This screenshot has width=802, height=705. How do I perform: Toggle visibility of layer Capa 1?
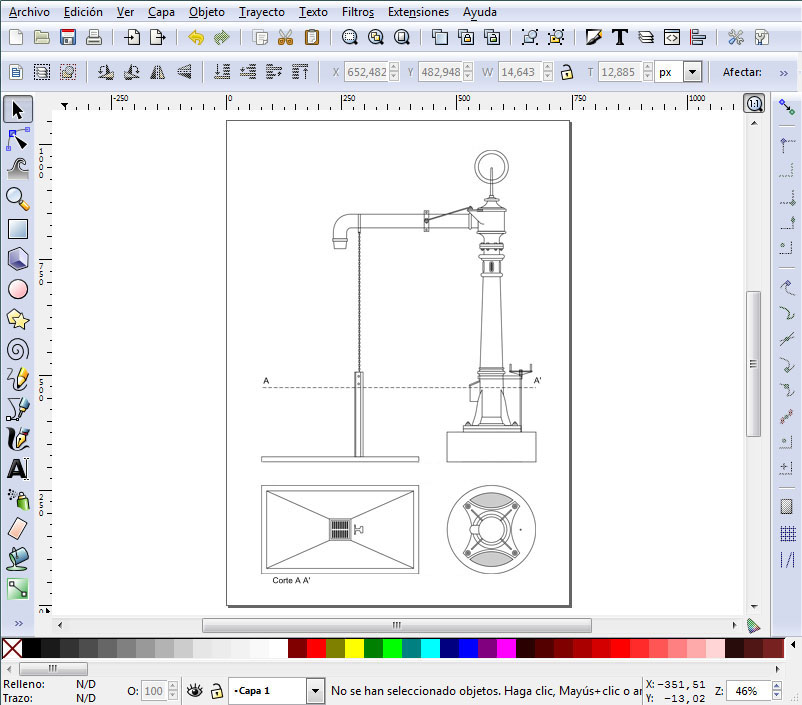[x=195, y=690]
